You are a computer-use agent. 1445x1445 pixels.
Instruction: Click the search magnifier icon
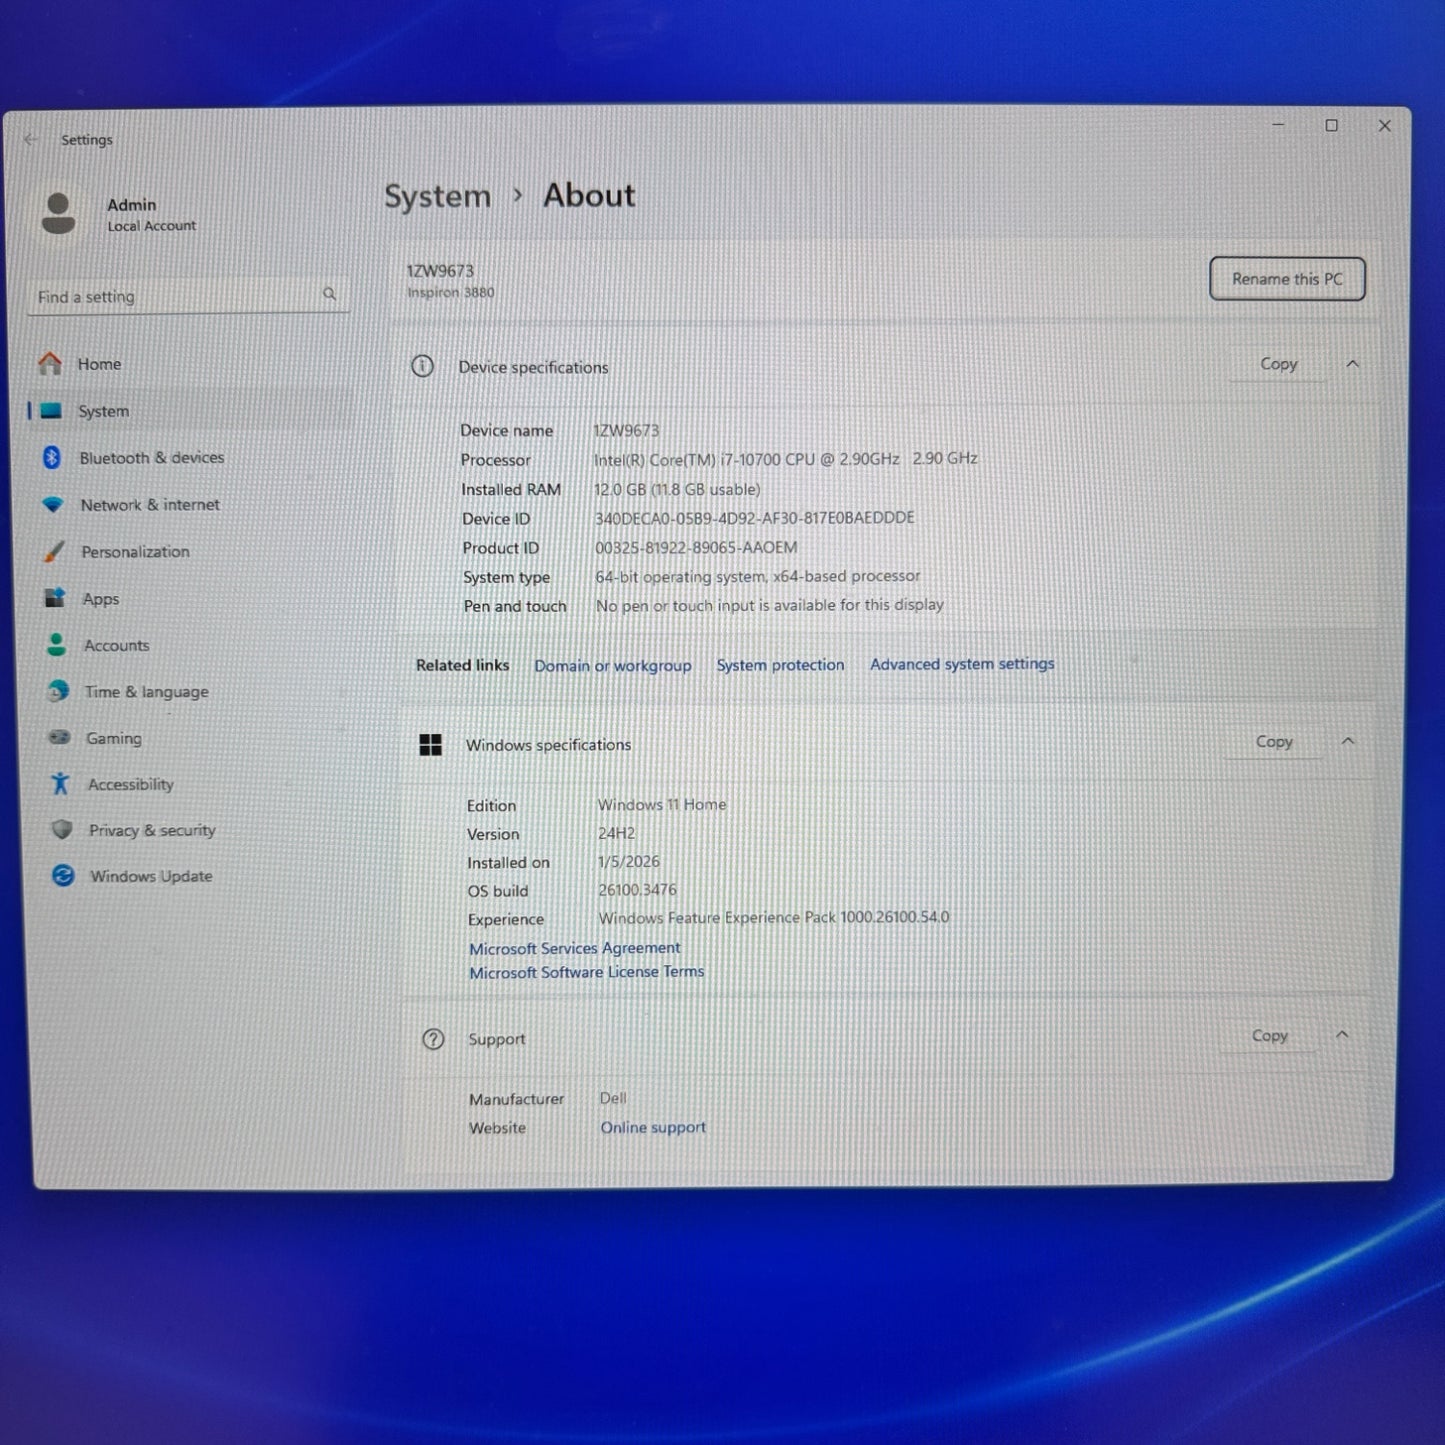(x=329, y=294)
